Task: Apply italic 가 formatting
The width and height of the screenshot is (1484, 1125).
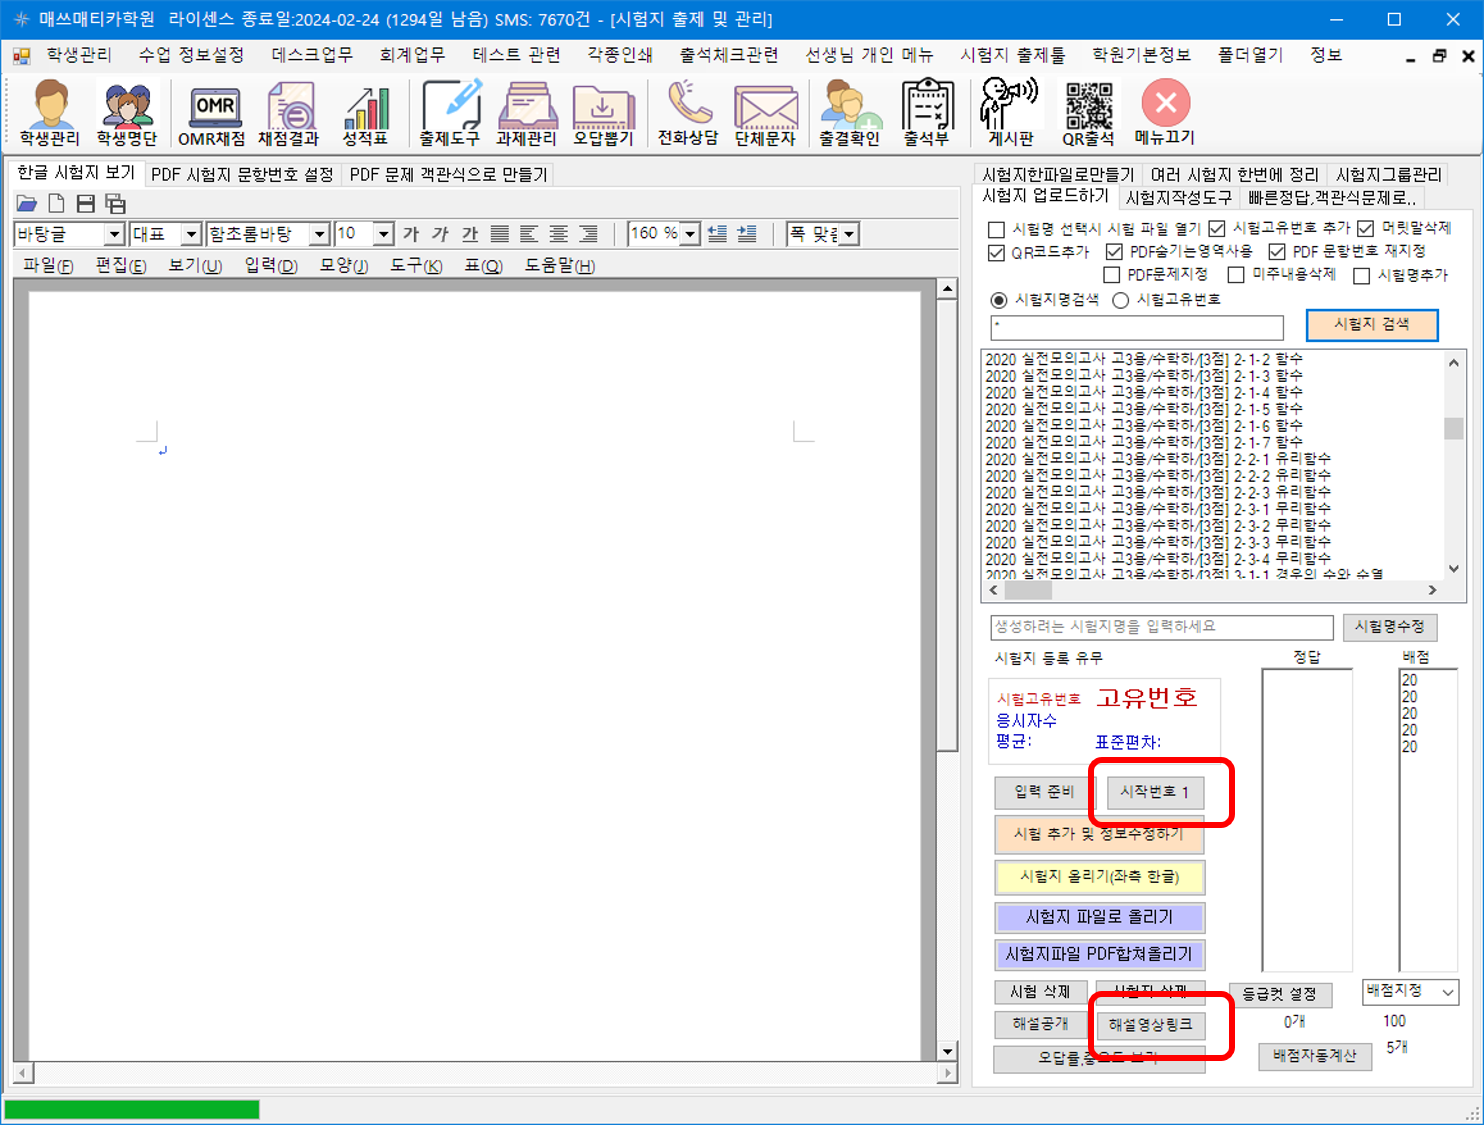Action: pos(440,234)
